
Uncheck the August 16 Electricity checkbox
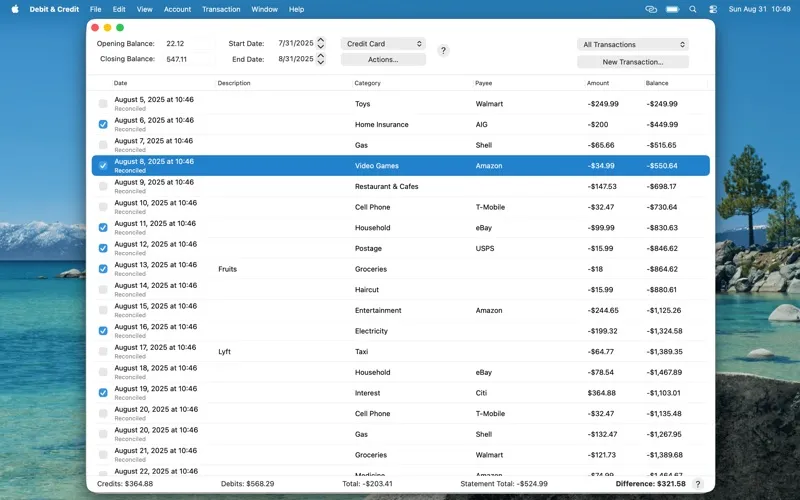coord(103,331)
